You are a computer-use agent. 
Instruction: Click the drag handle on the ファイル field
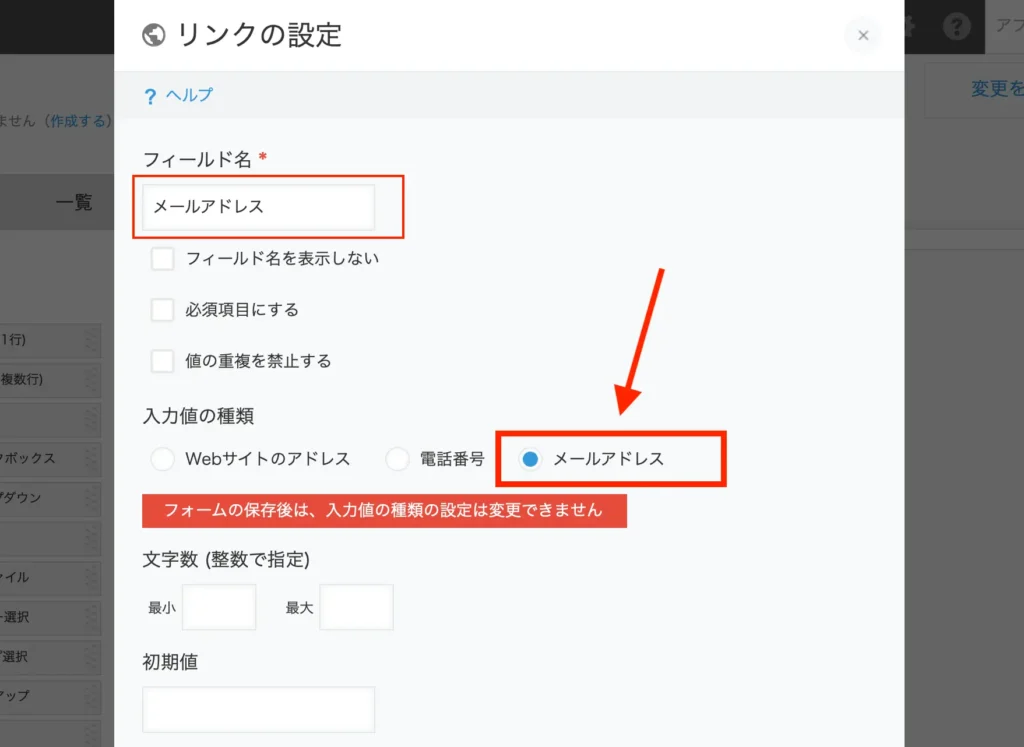(91, 578)
